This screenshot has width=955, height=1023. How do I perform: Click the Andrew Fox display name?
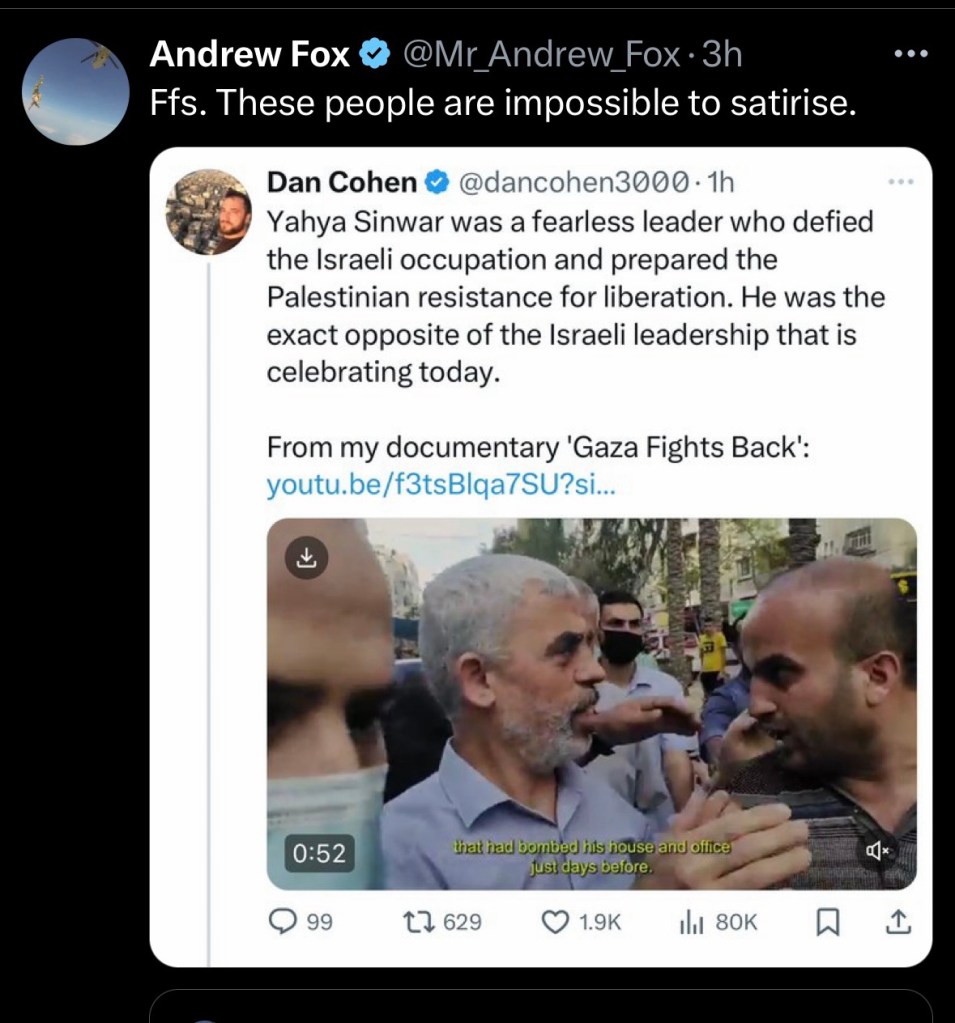click(250, 55)
